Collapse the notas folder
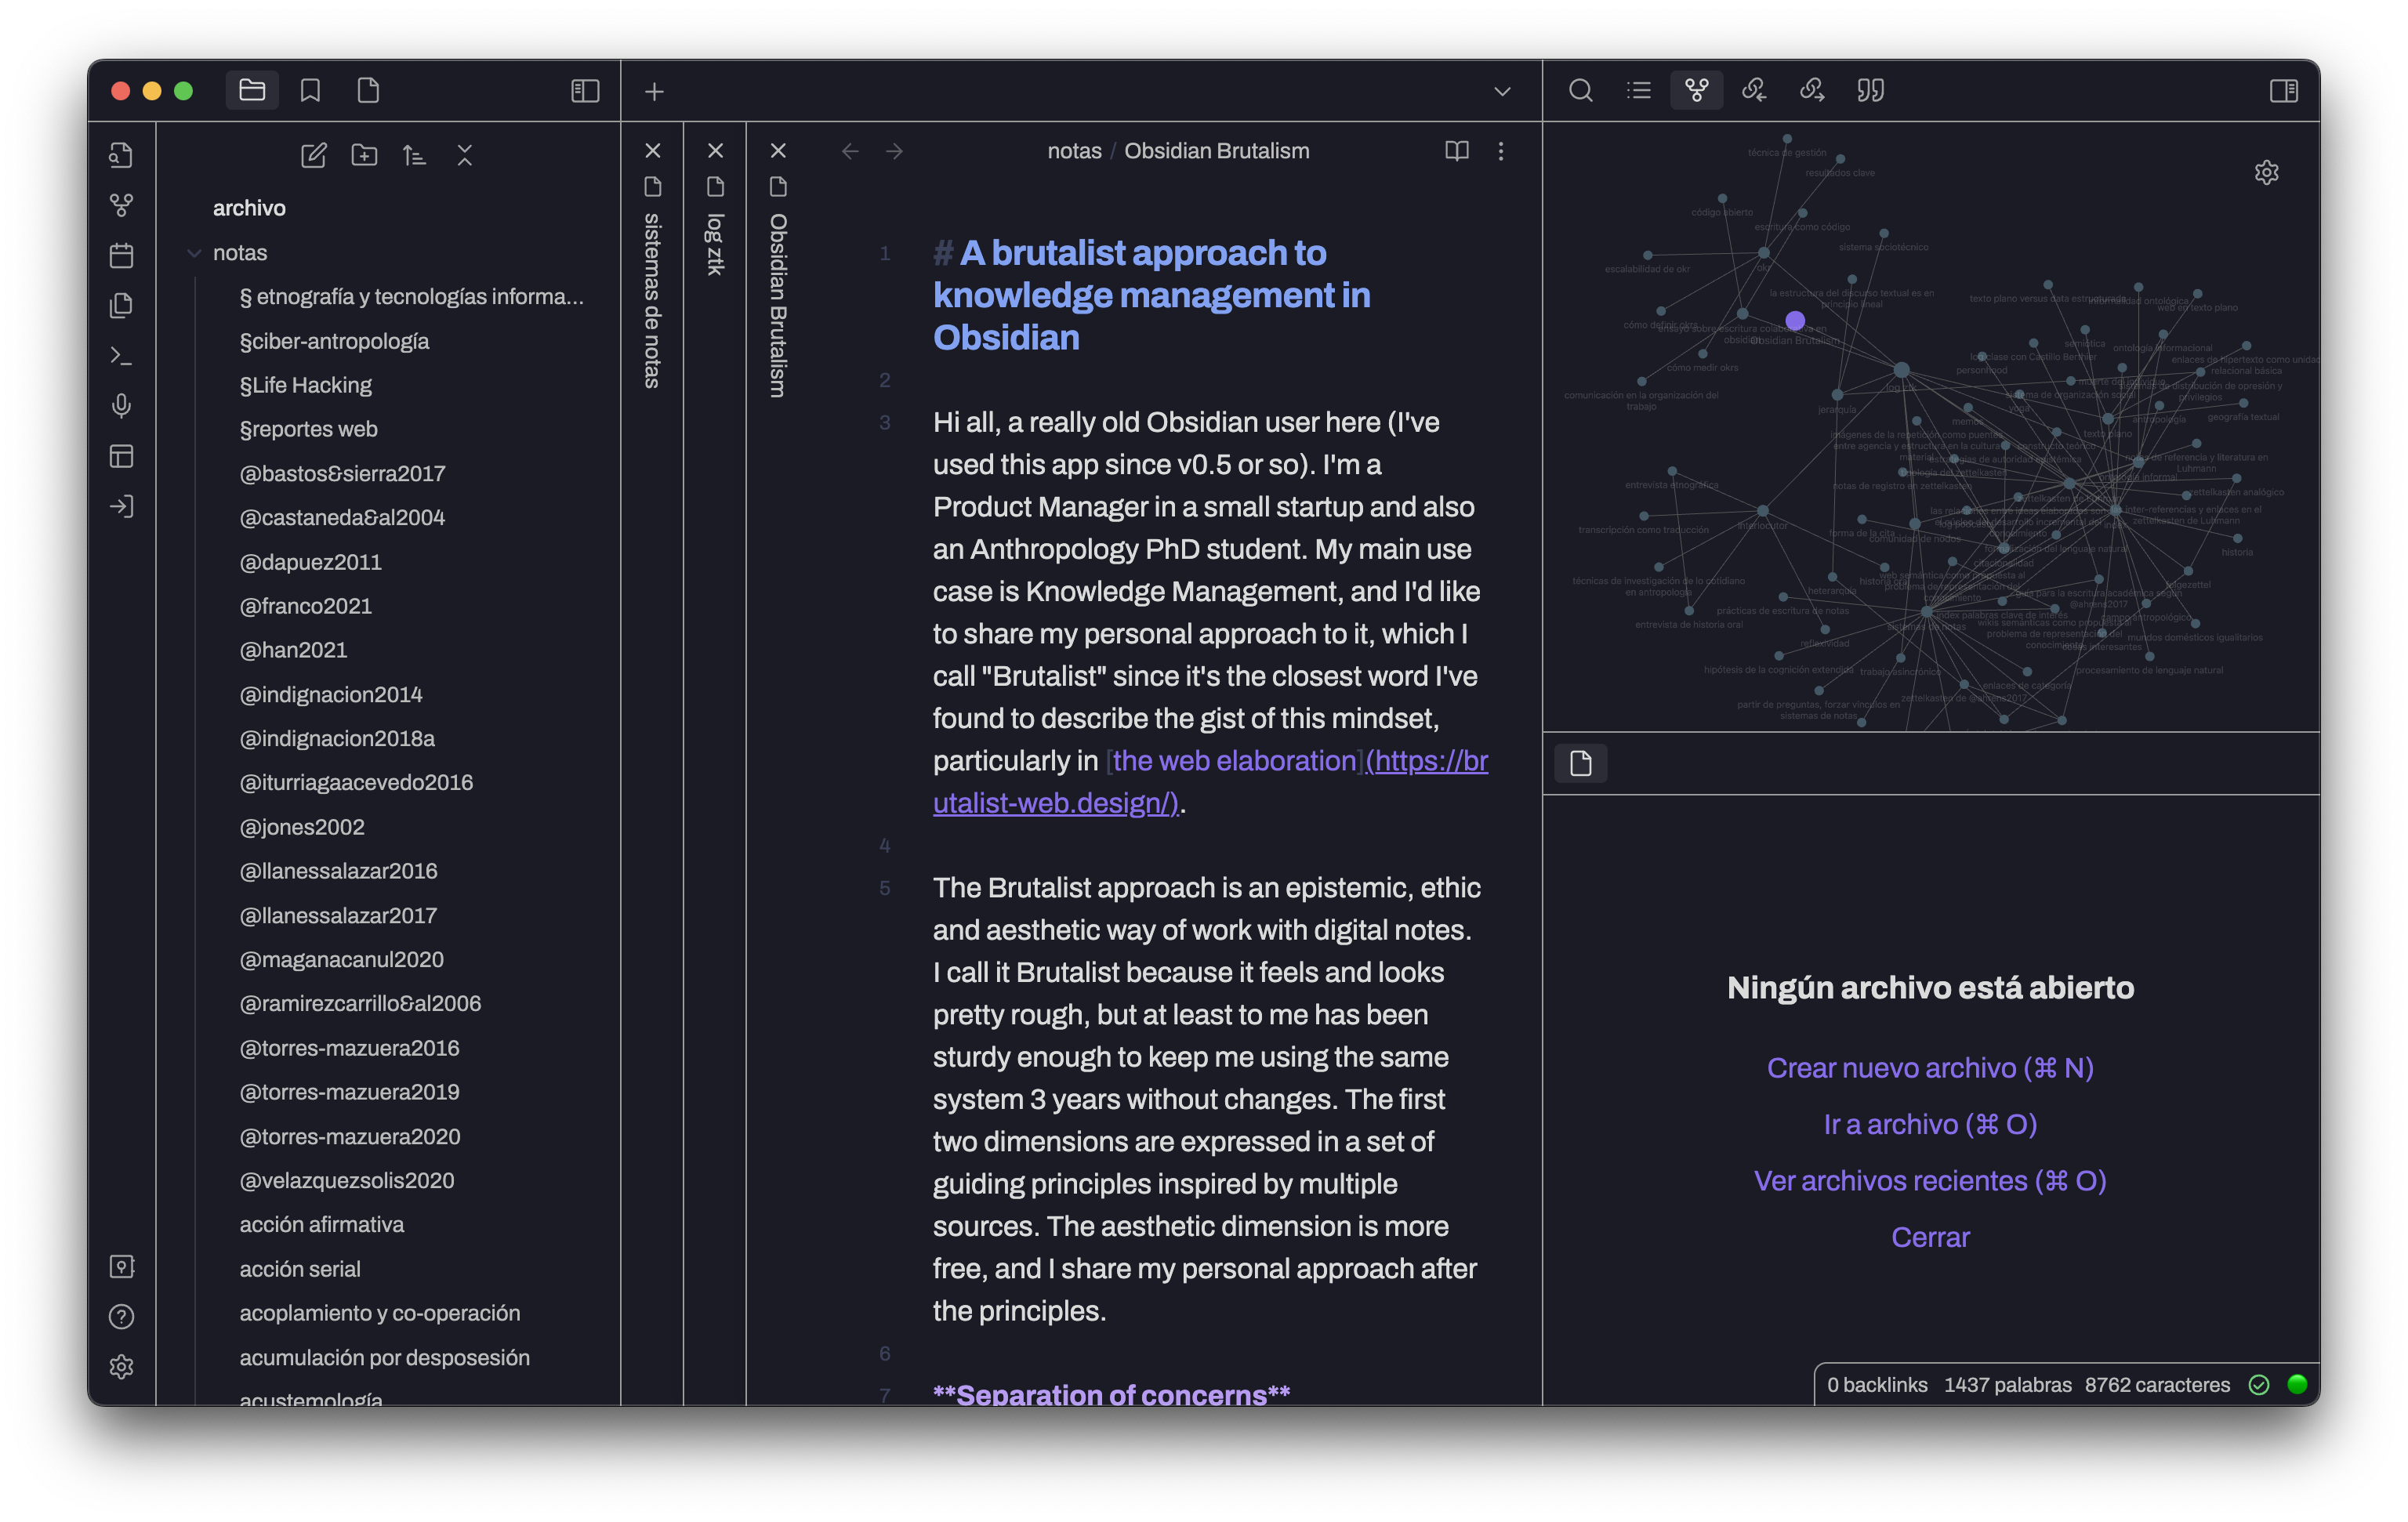 (194, 253)
